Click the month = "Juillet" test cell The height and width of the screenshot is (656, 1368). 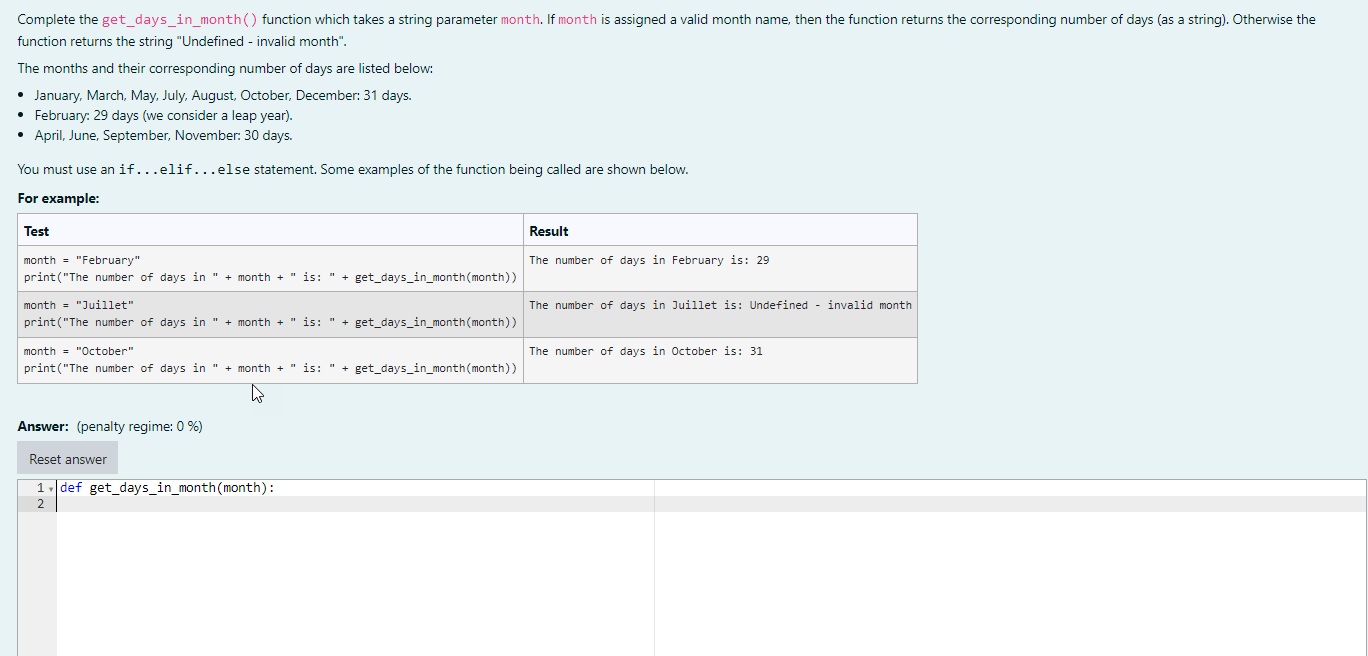click(270, 314)
